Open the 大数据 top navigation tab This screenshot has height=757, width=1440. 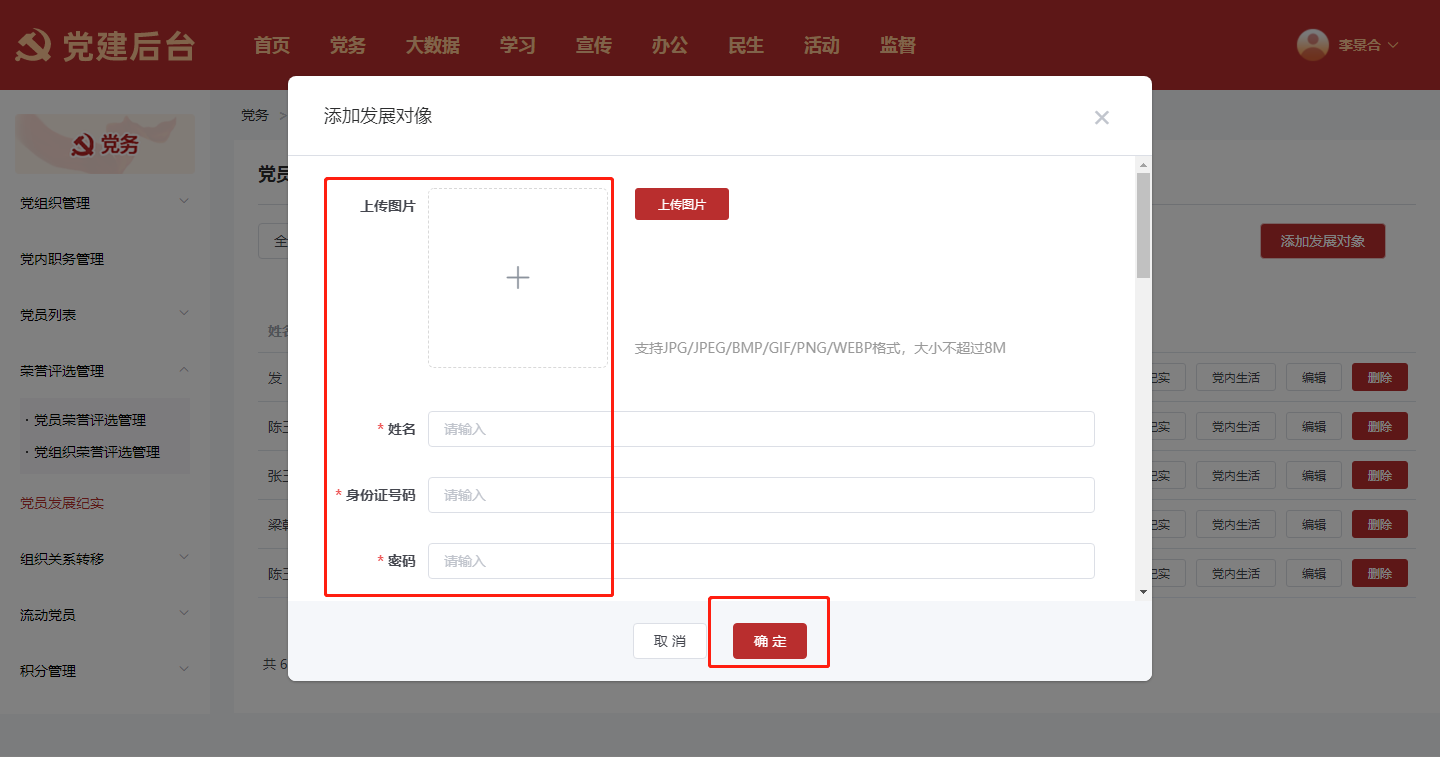(432, 45)
